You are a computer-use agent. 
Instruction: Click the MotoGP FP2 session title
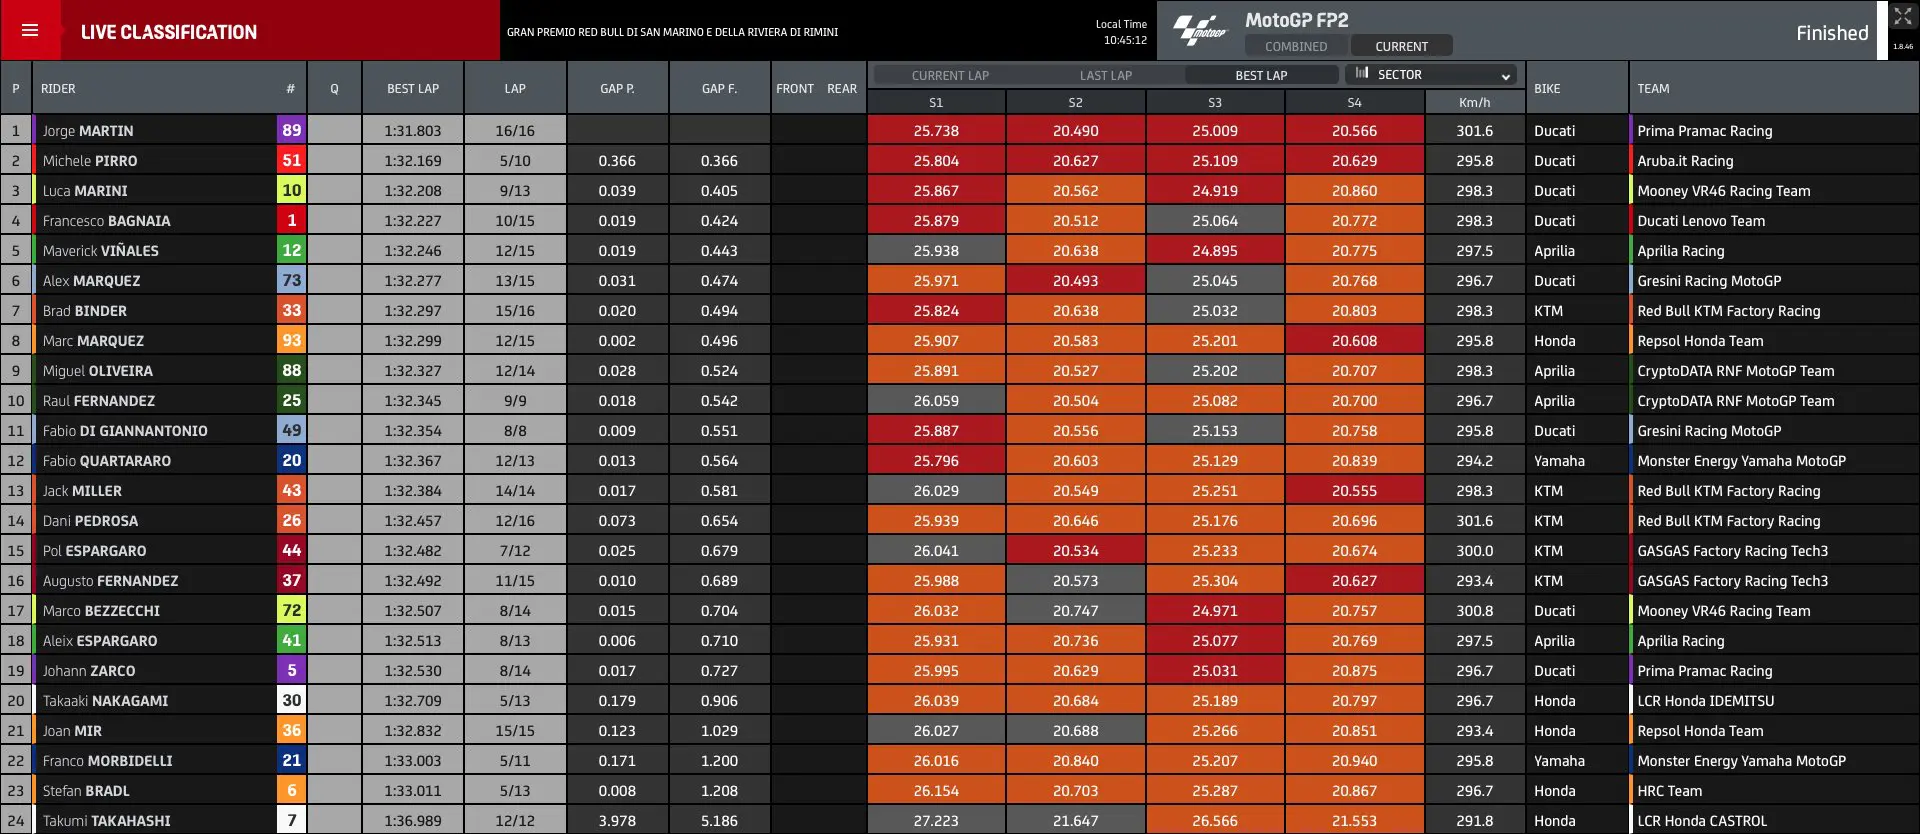pos(1296,20)
